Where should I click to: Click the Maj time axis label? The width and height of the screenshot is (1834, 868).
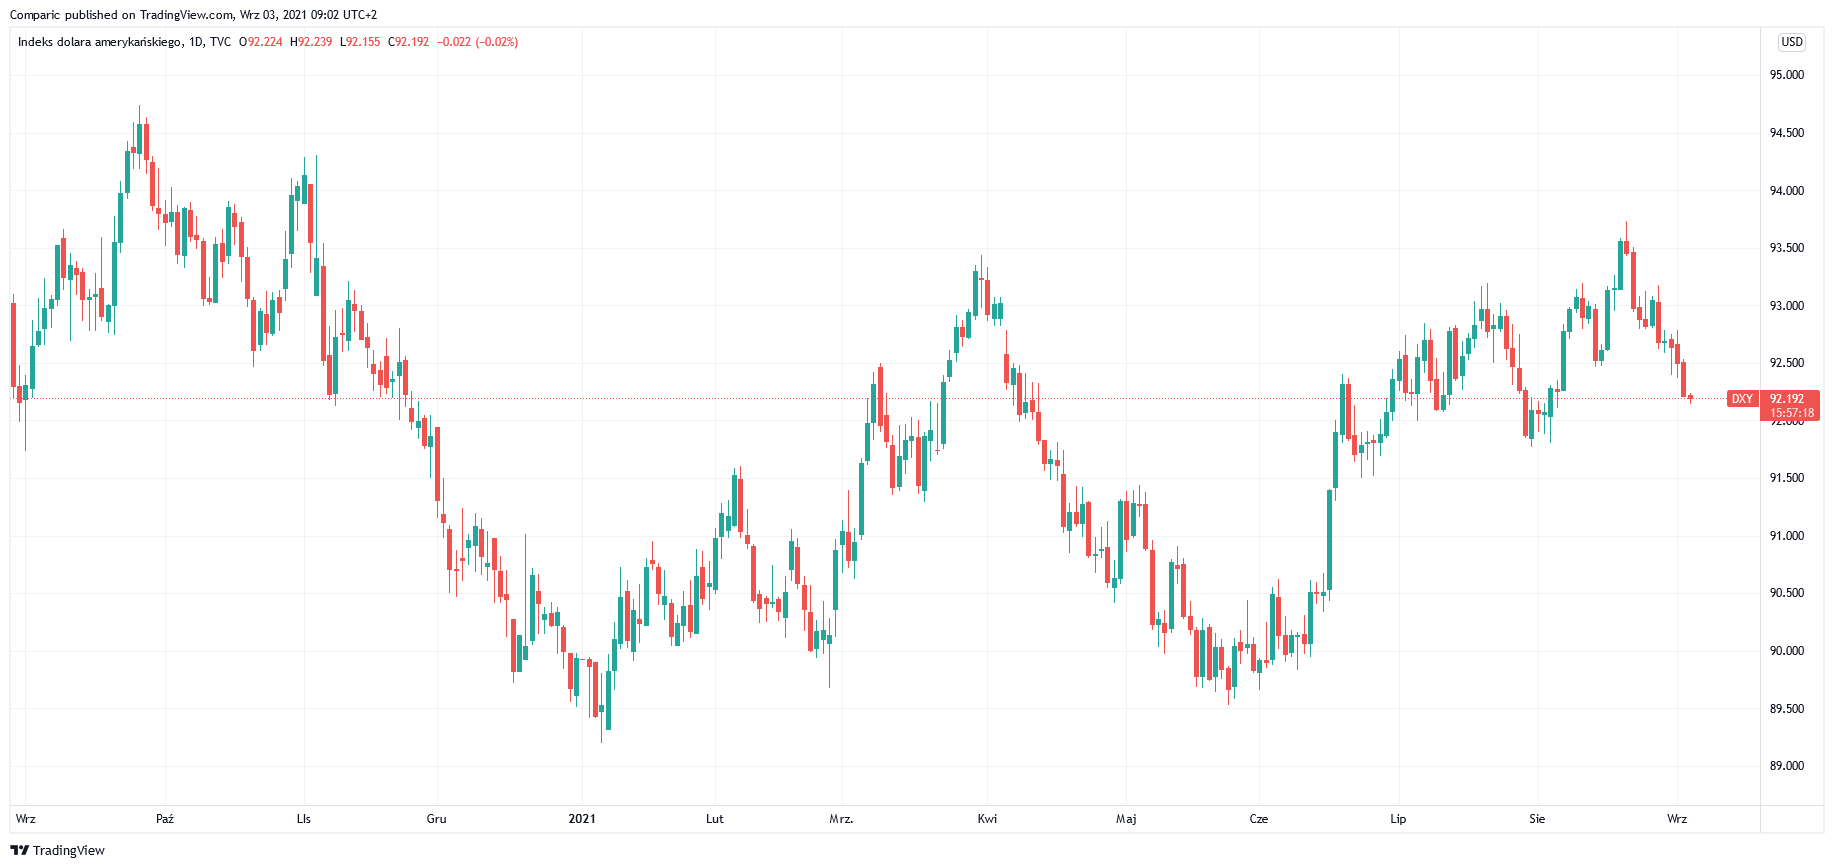(x=1126, y=819)
